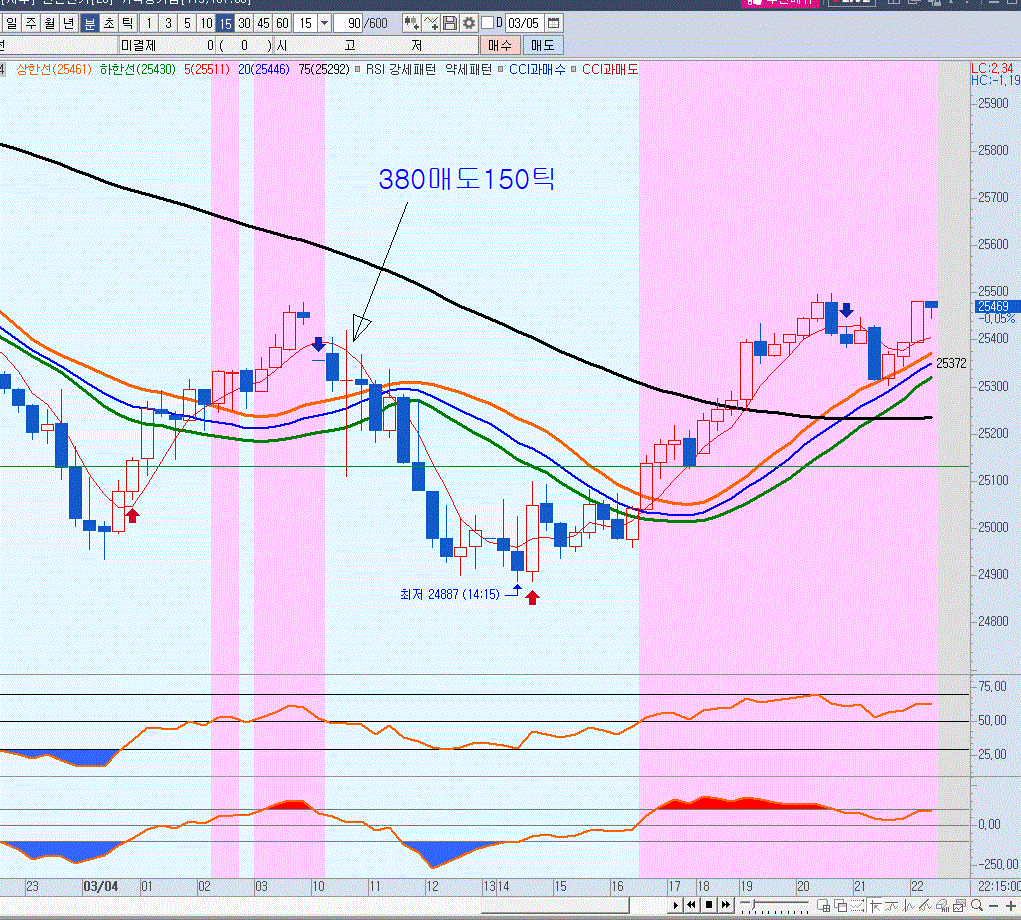The width and height of the screenshot is (1021, 920).
Task: Click the 매도 (sell) button
Action: pyautogui.click(x=543, y=45)
